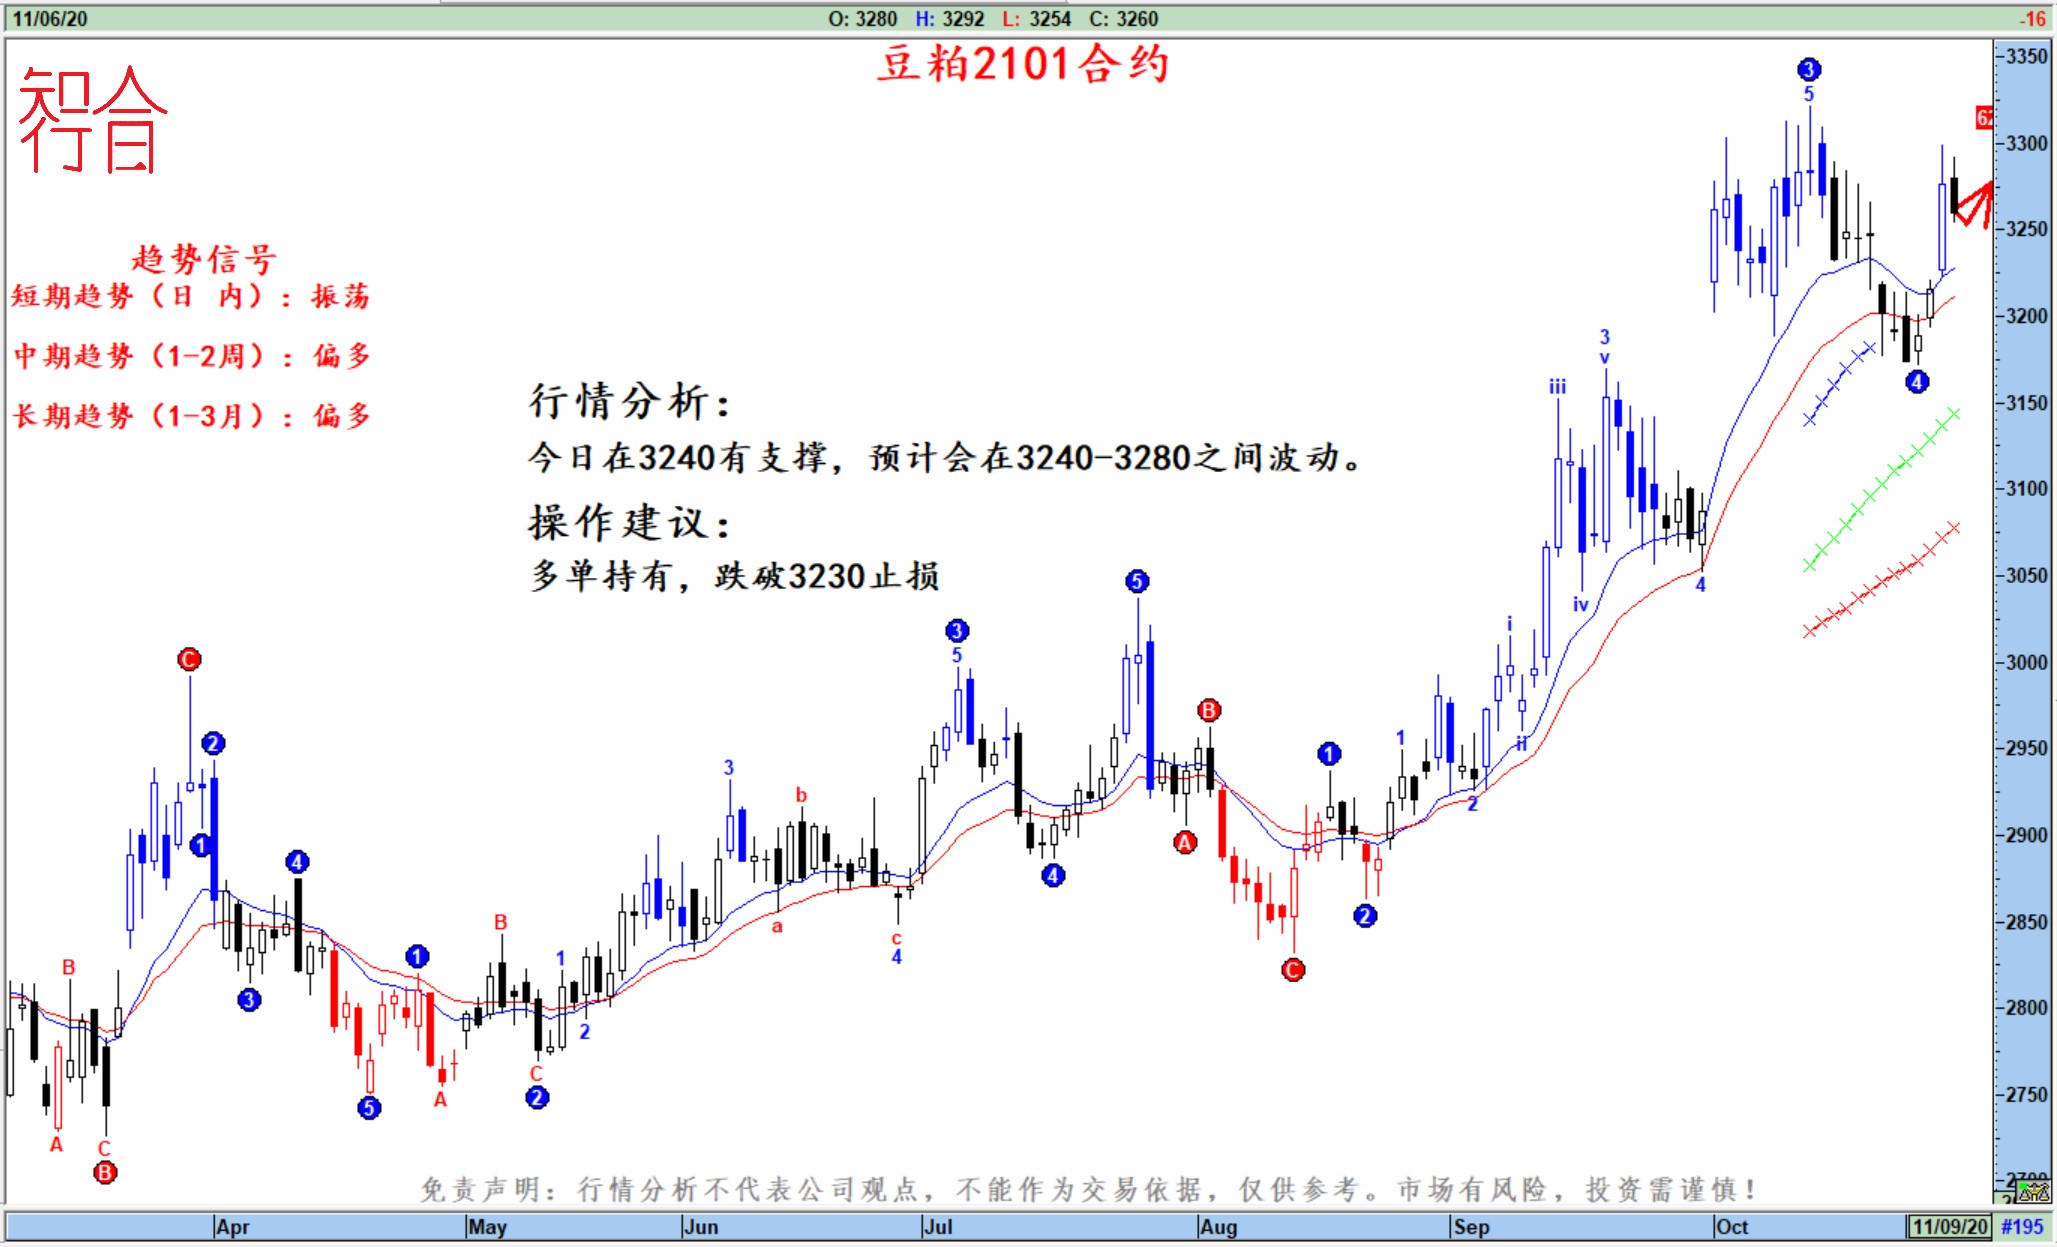Click the 11/06/20 date in header bar
Screen dimensions: 2057x1247
49,18
